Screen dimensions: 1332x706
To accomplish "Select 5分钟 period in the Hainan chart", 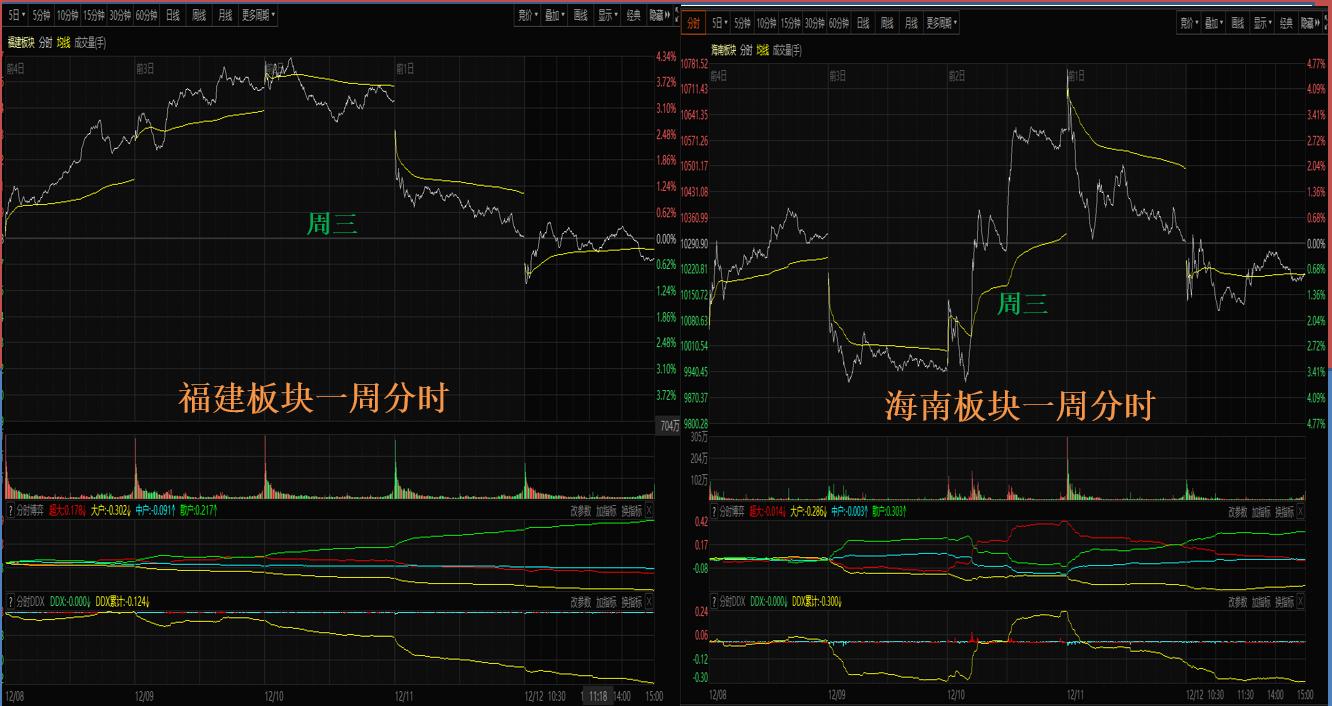I will pos(742,23).
